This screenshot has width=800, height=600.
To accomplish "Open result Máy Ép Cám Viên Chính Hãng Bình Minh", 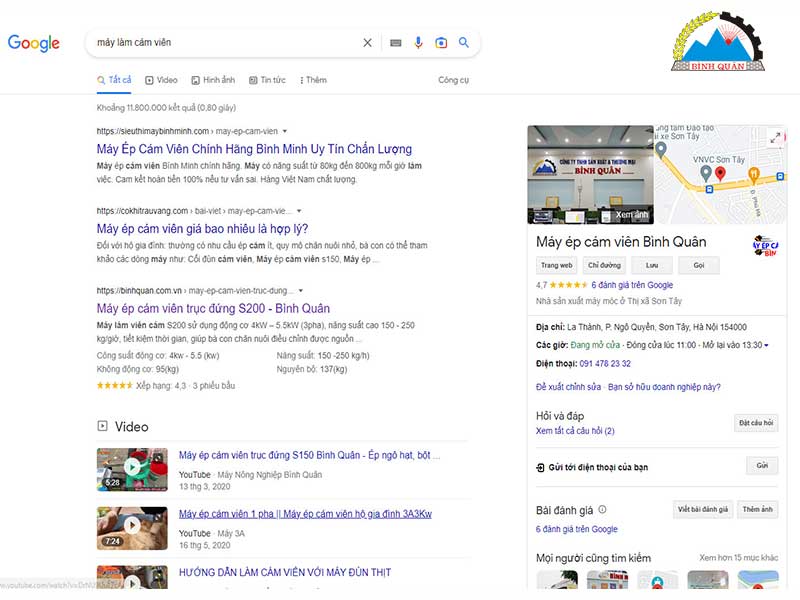I will point(254,149).
